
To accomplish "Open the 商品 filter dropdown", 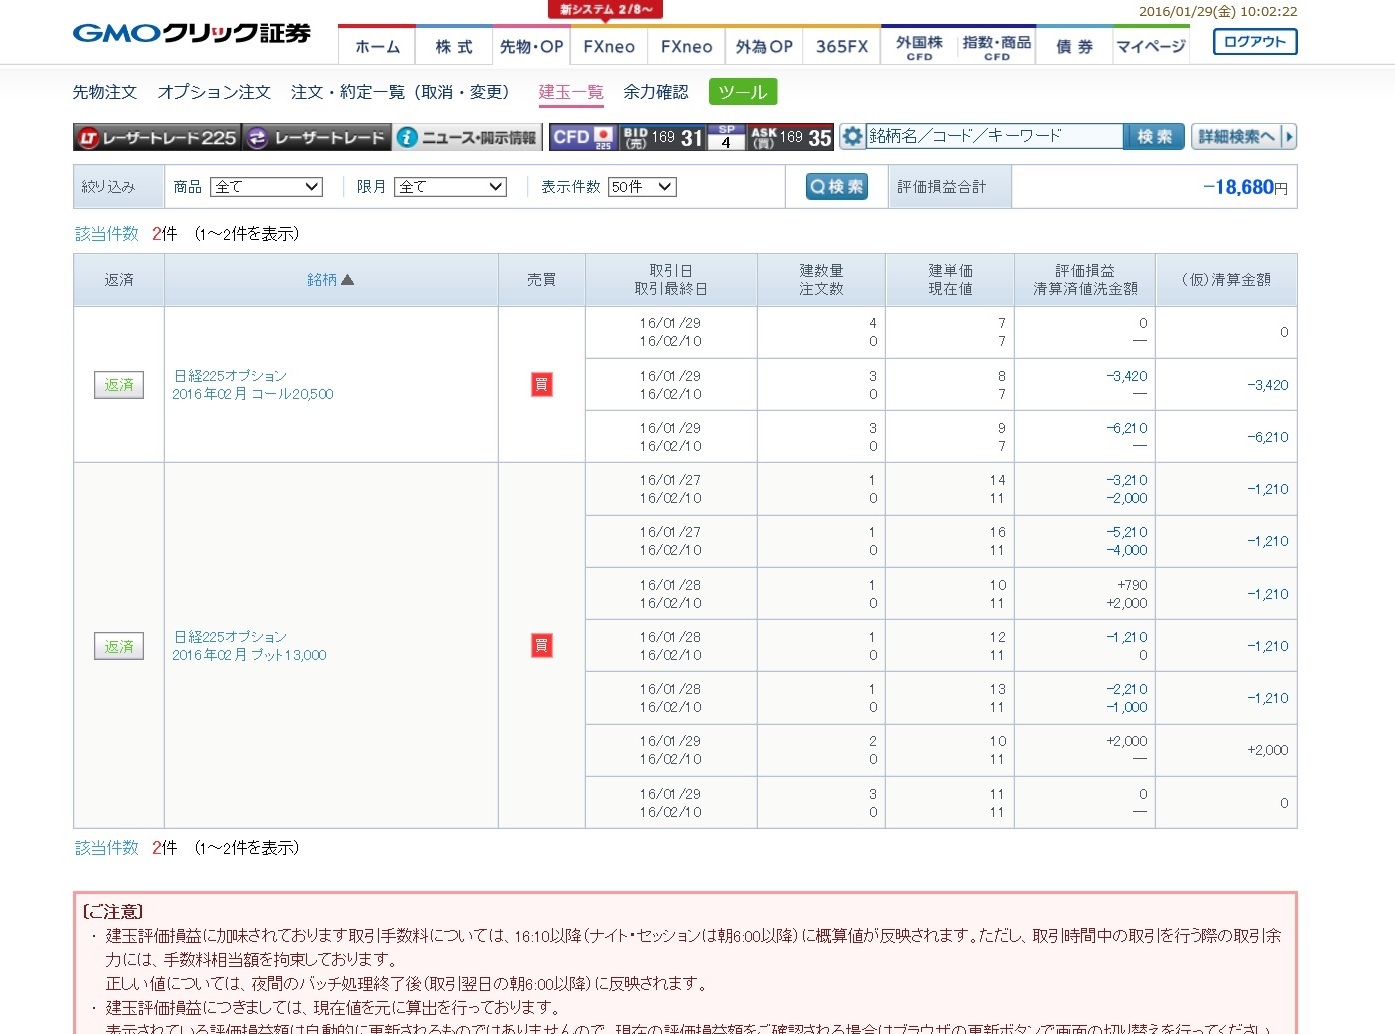I will (x=267, y=187).
